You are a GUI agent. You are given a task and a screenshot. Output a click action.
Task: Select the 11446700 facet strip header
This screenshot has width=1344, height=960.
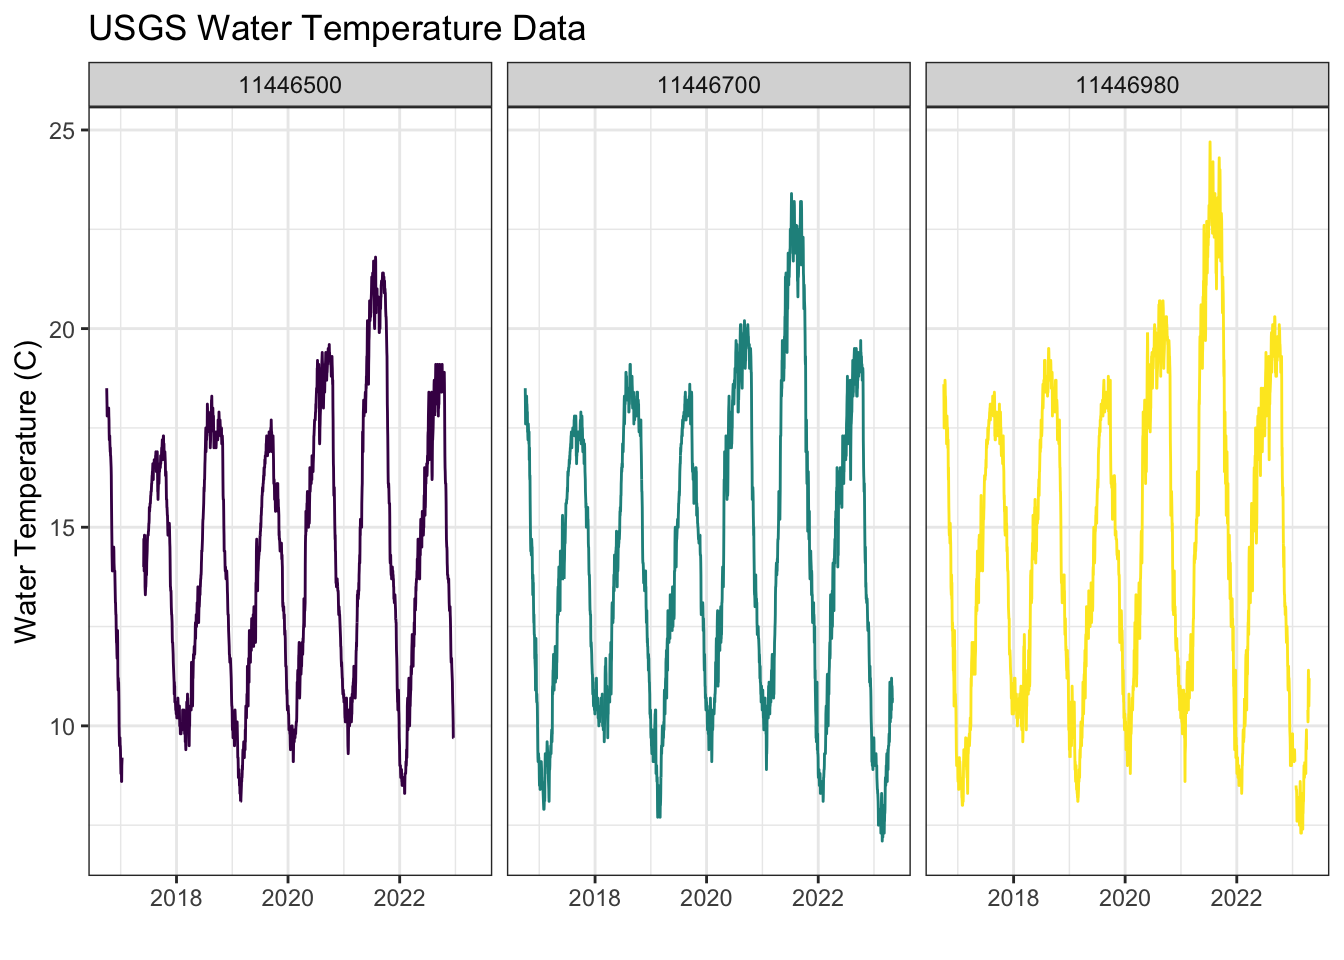point(709,85)
